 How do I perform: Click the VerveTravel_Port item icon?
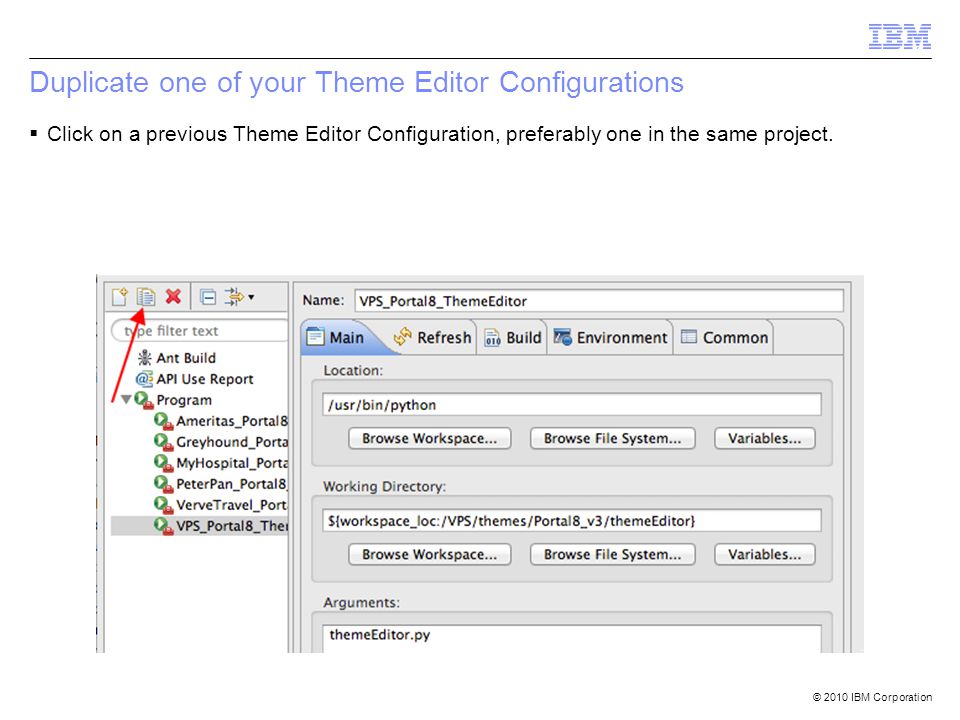pyautogui.click(x=163, y=505)
